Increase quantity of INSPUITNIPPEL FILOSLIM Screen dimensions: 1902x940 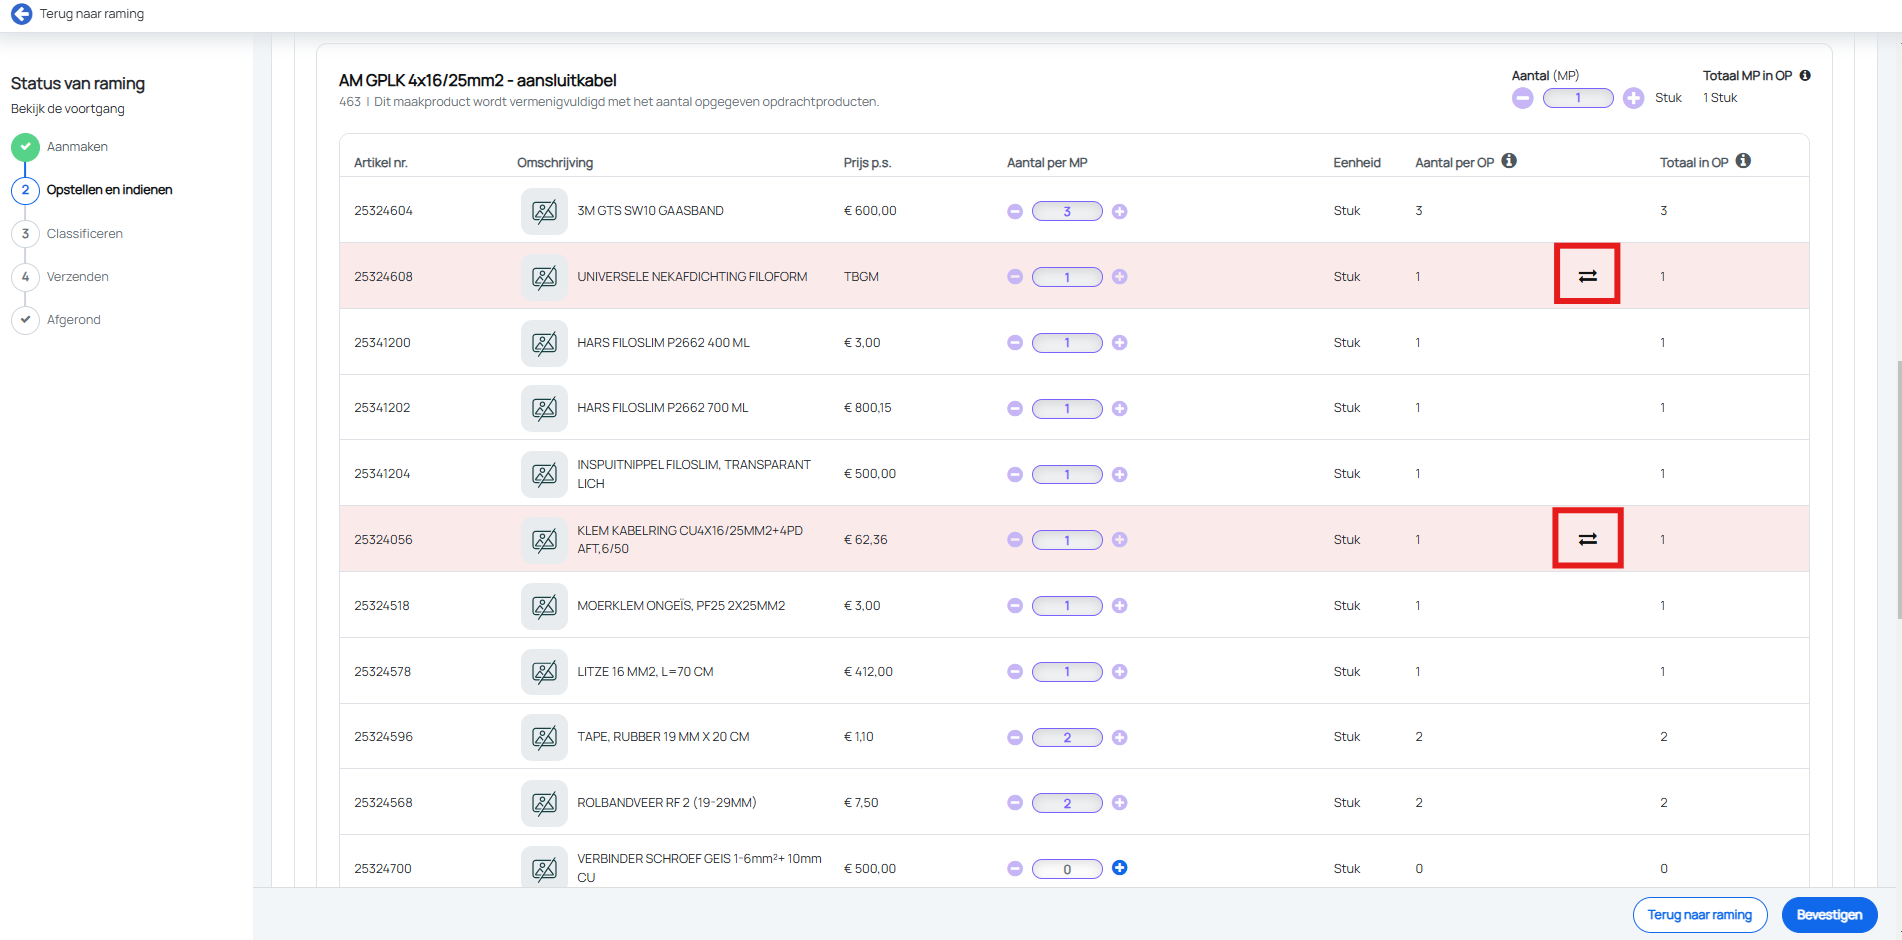[x=1120, y=474]
